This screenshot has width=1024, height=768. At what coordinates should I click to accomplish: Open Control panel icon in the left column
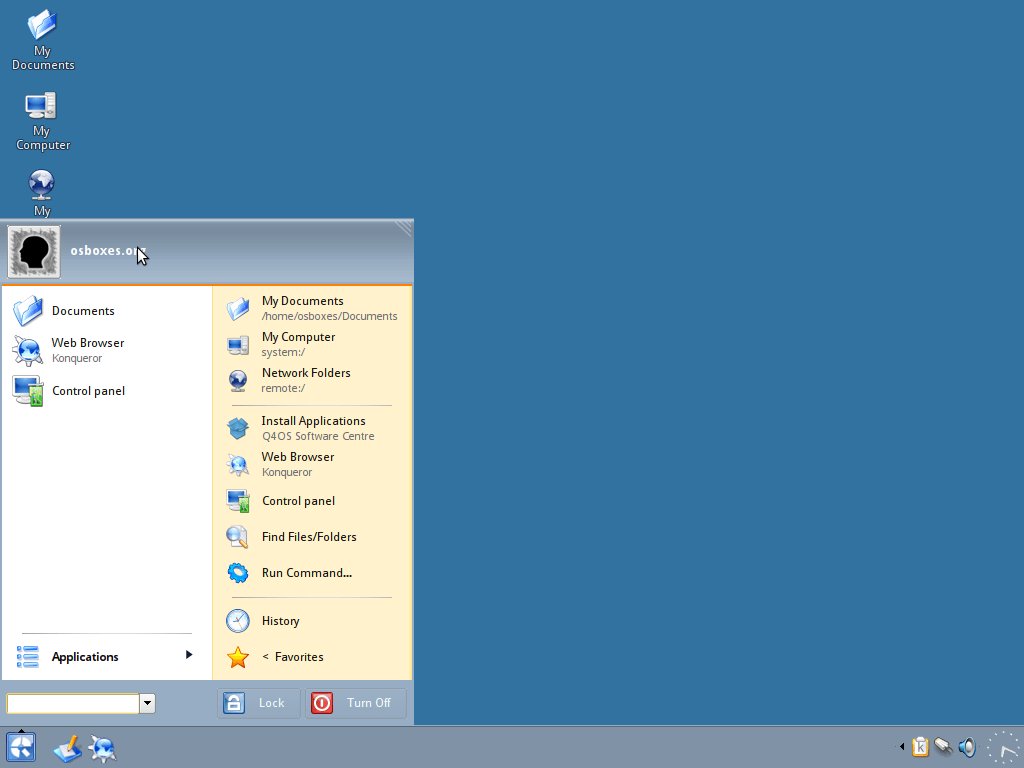pyautogui.click(x=28, y=391)
